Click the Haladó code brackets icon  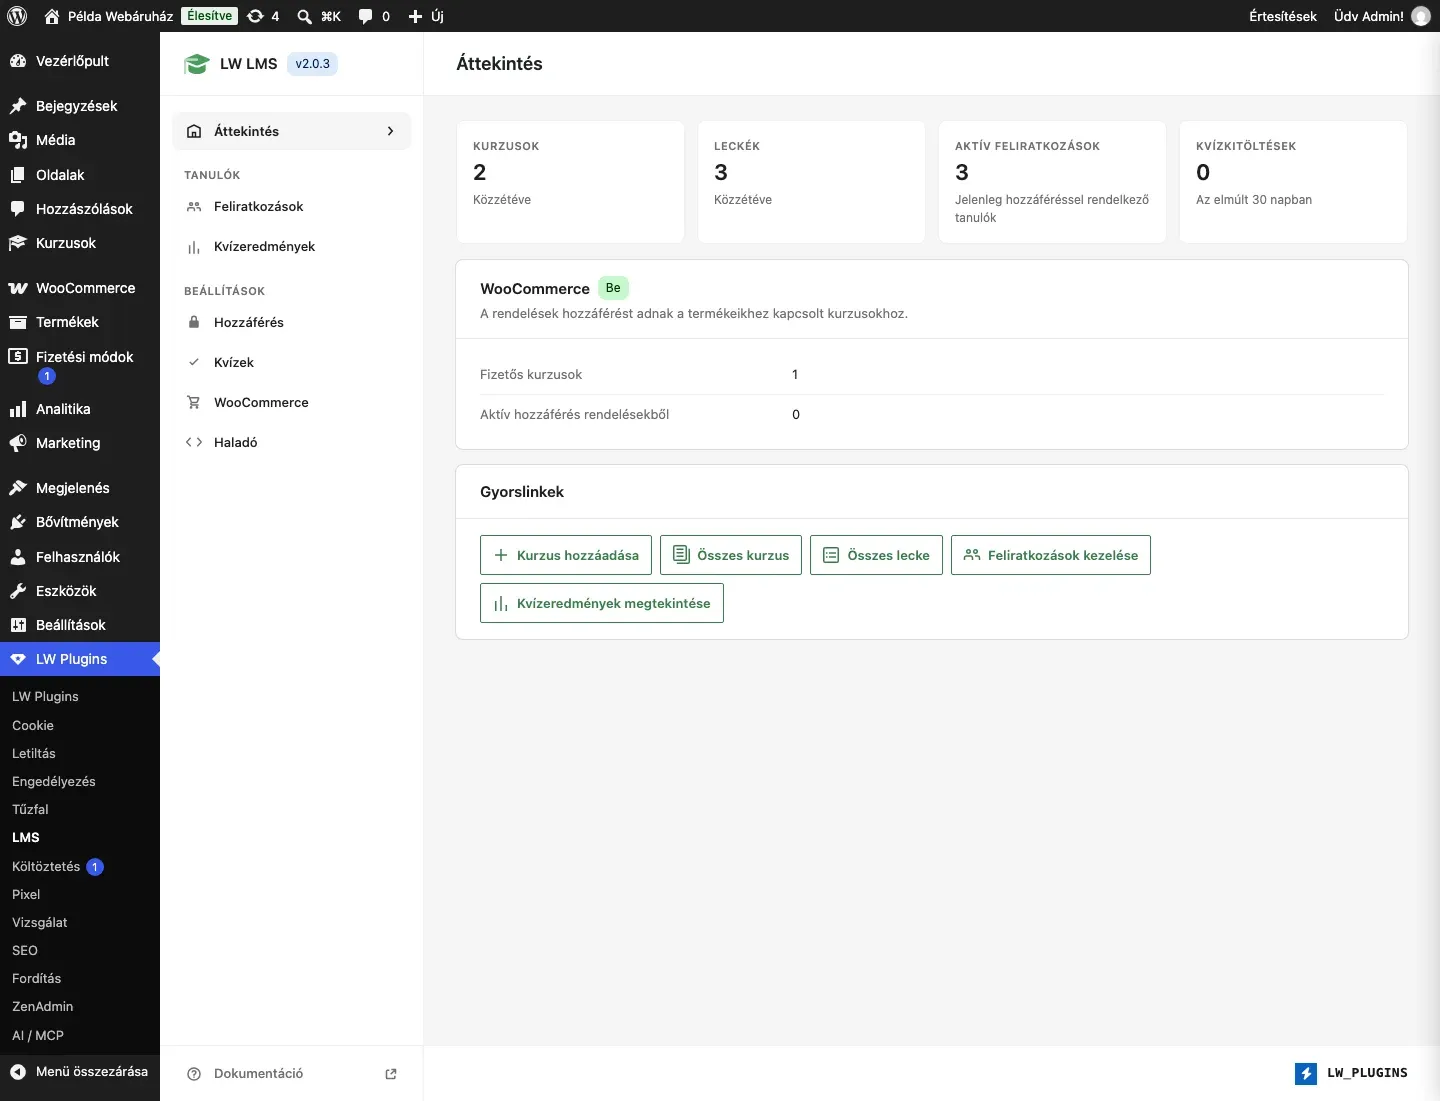click(194, 442)
